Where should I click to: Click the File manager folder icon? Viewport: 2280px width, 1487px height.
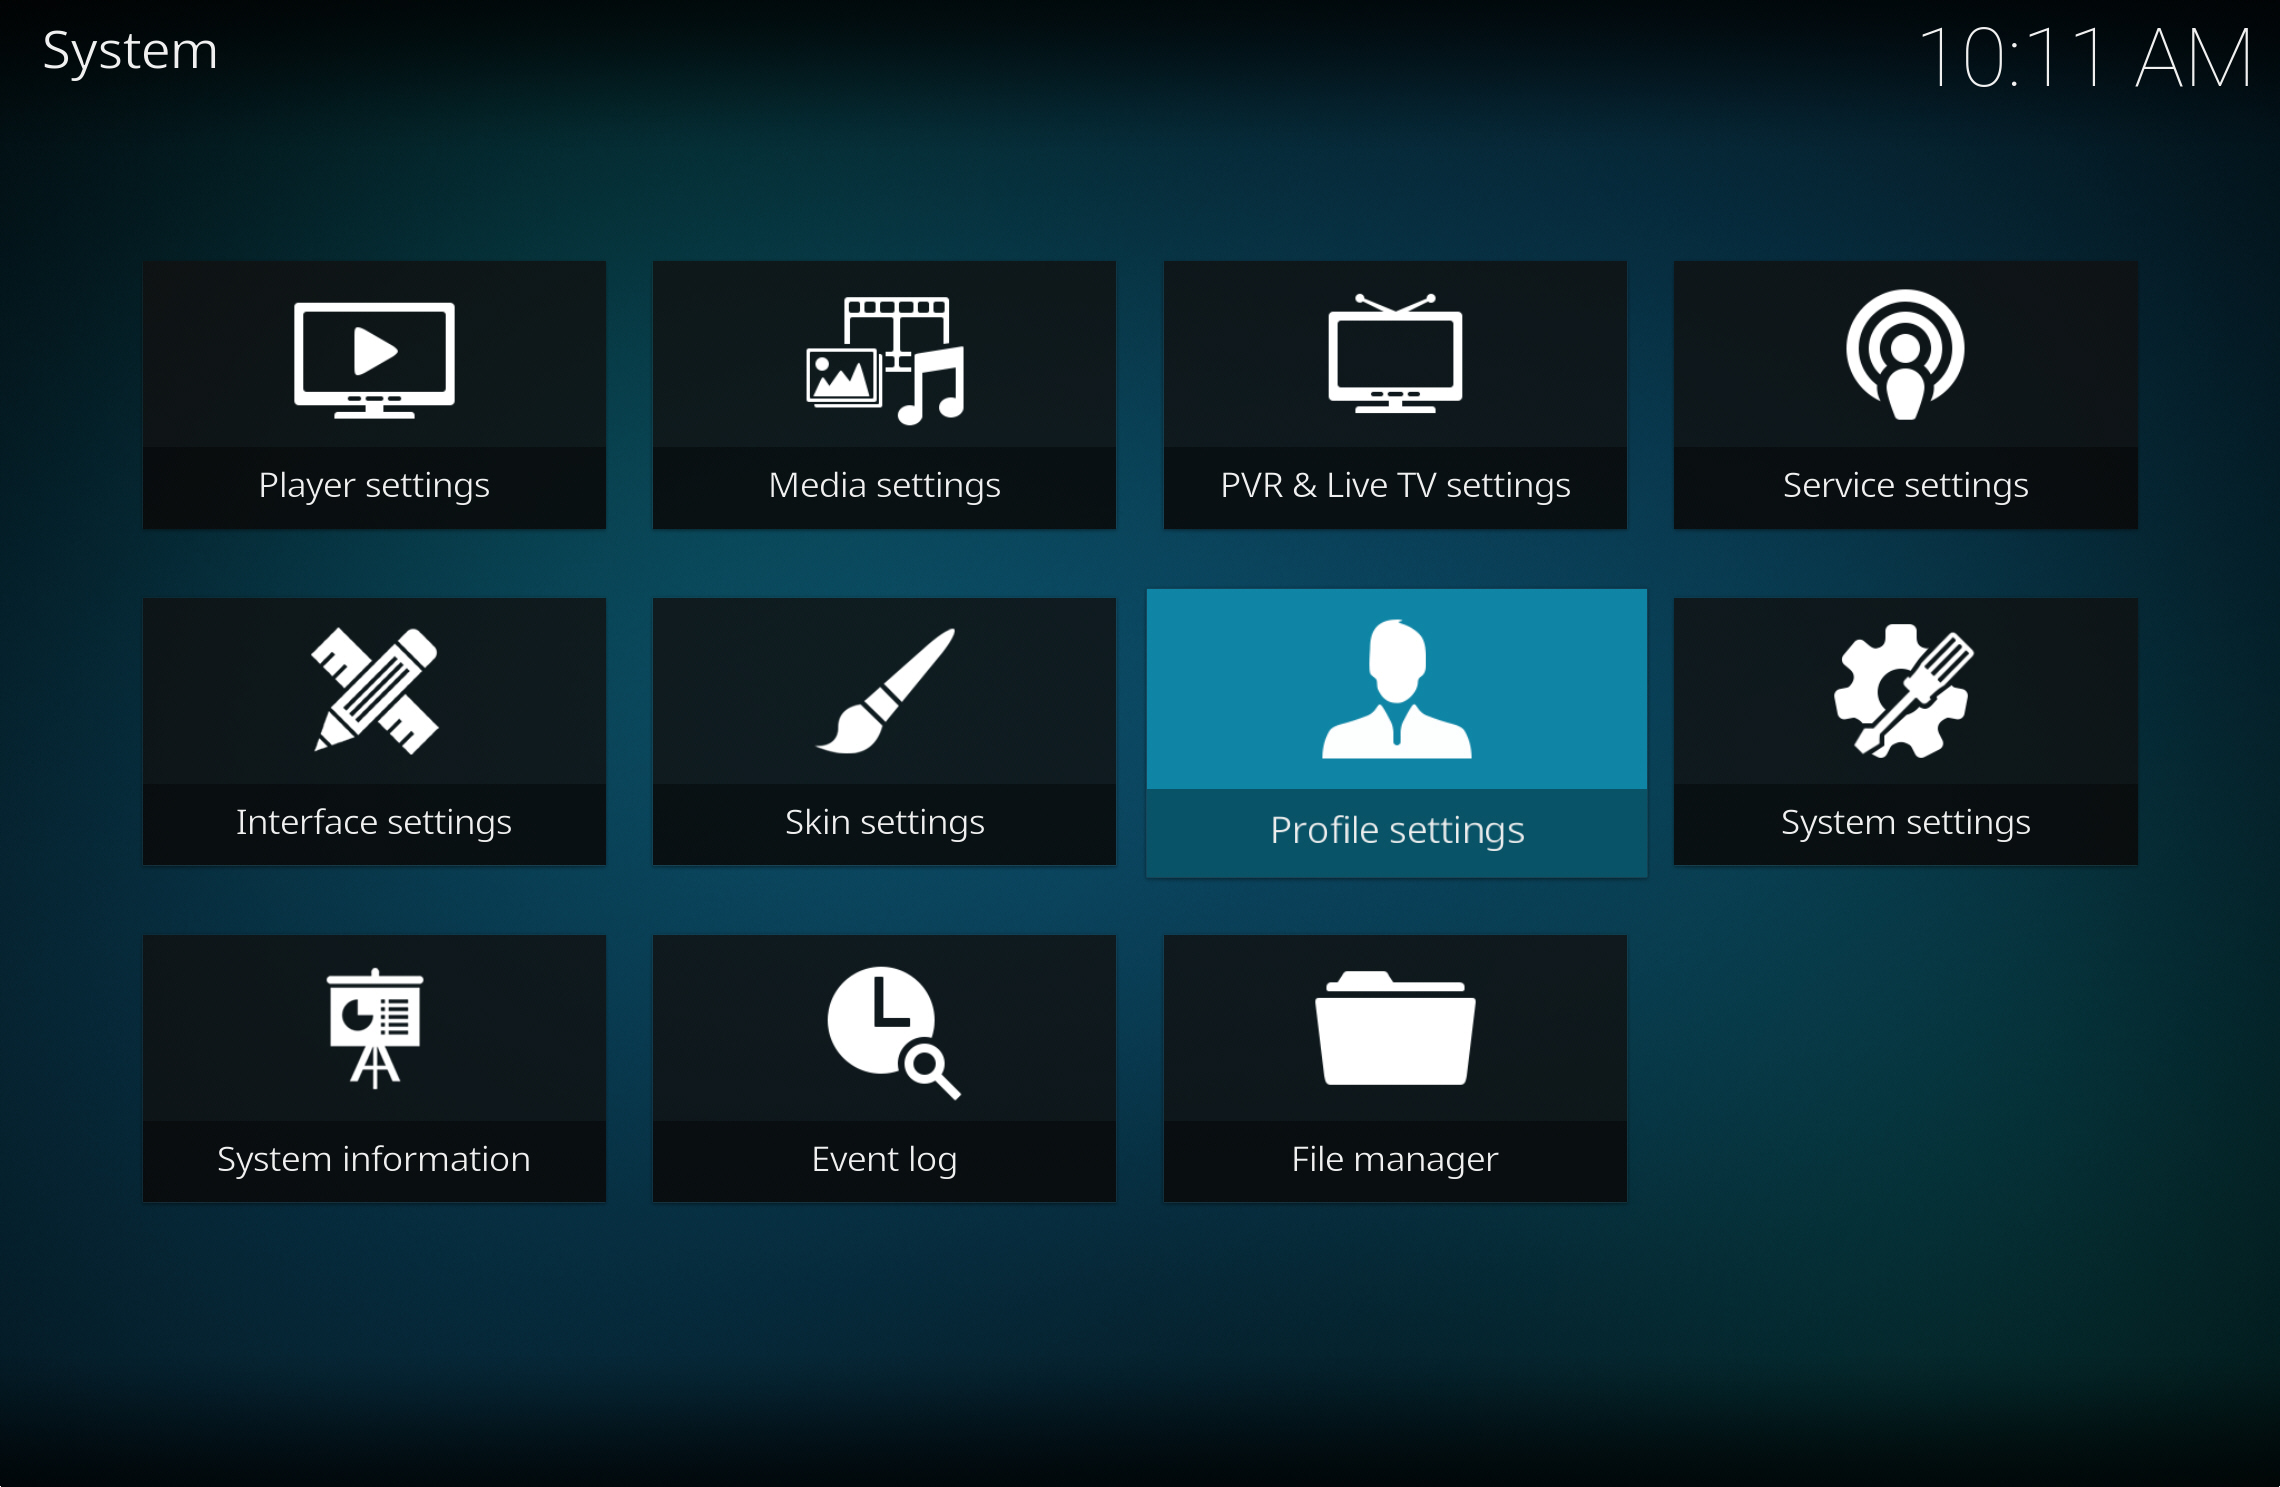pyautogui.click(x=1394, y=1032)
